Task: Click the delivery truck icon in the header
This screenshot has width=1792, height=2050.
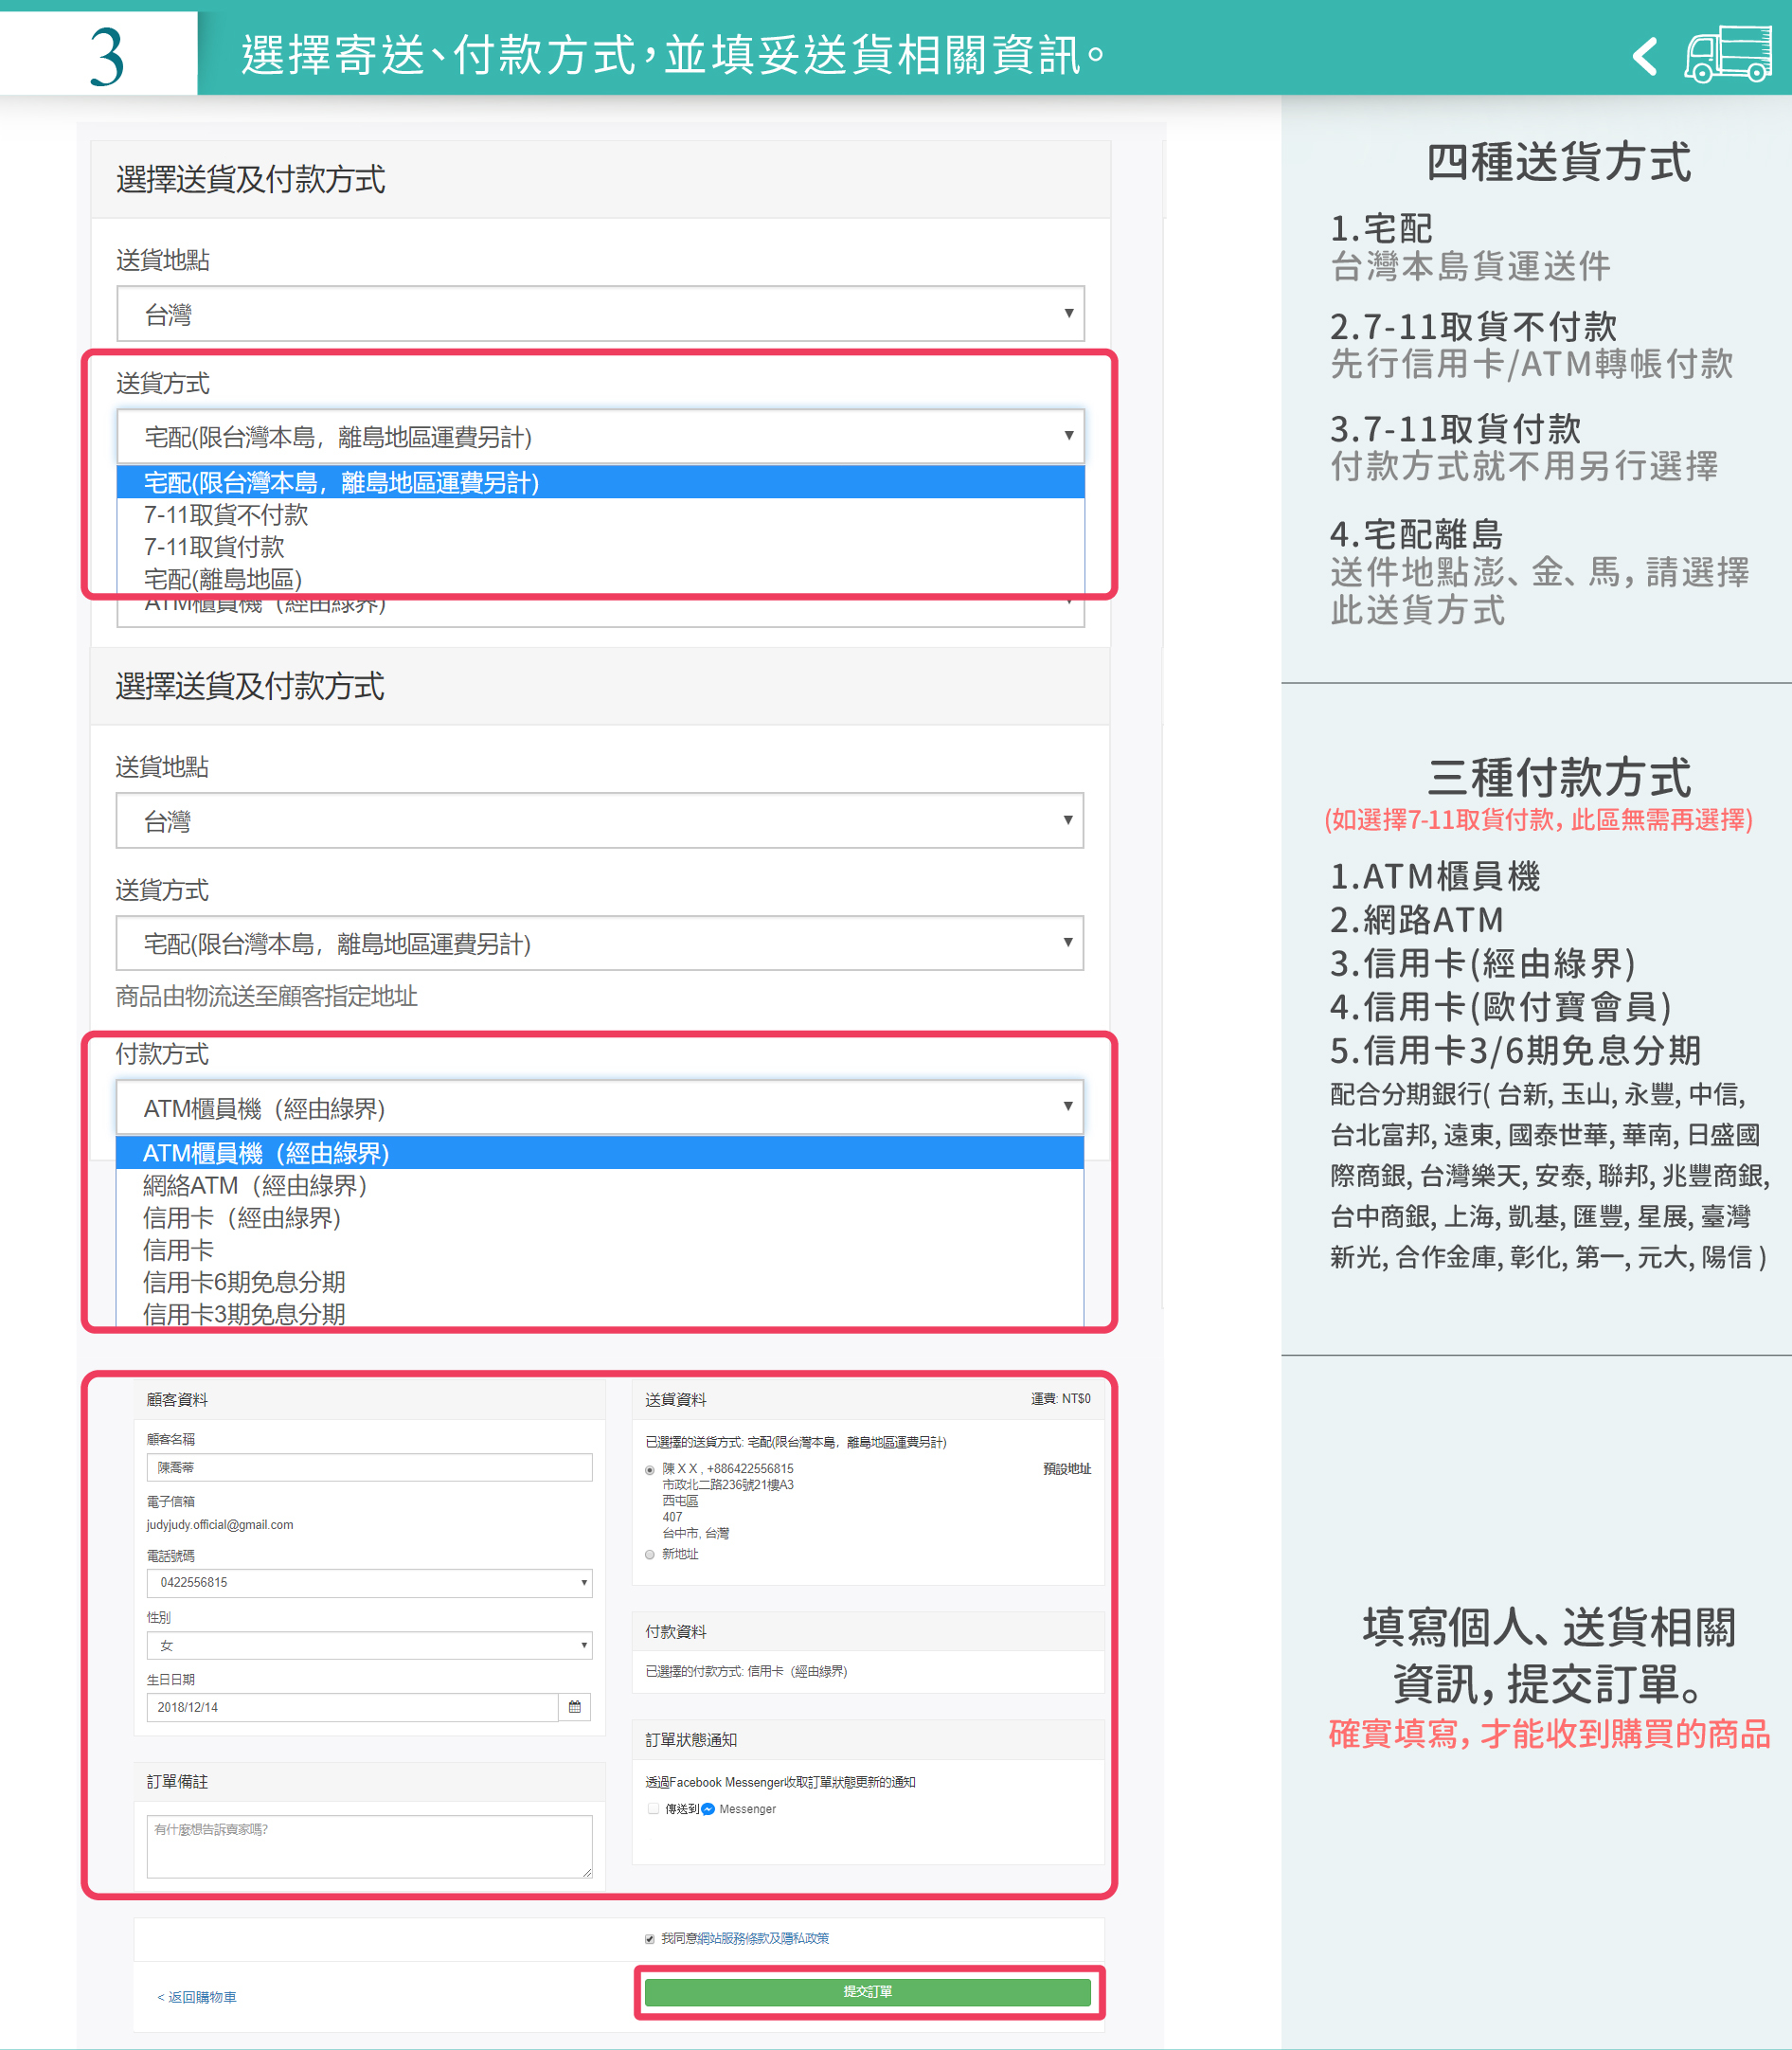Action: coord(1728,54)
